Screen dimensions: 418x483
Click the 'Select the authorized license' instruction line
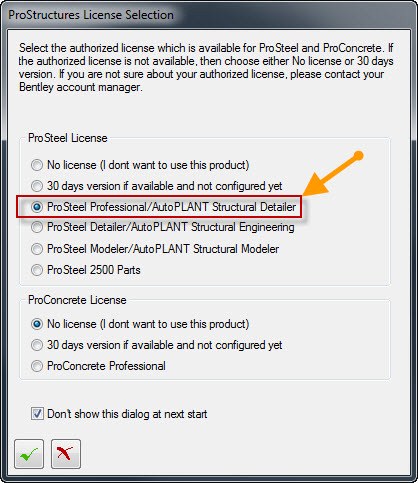coord(206,48)
